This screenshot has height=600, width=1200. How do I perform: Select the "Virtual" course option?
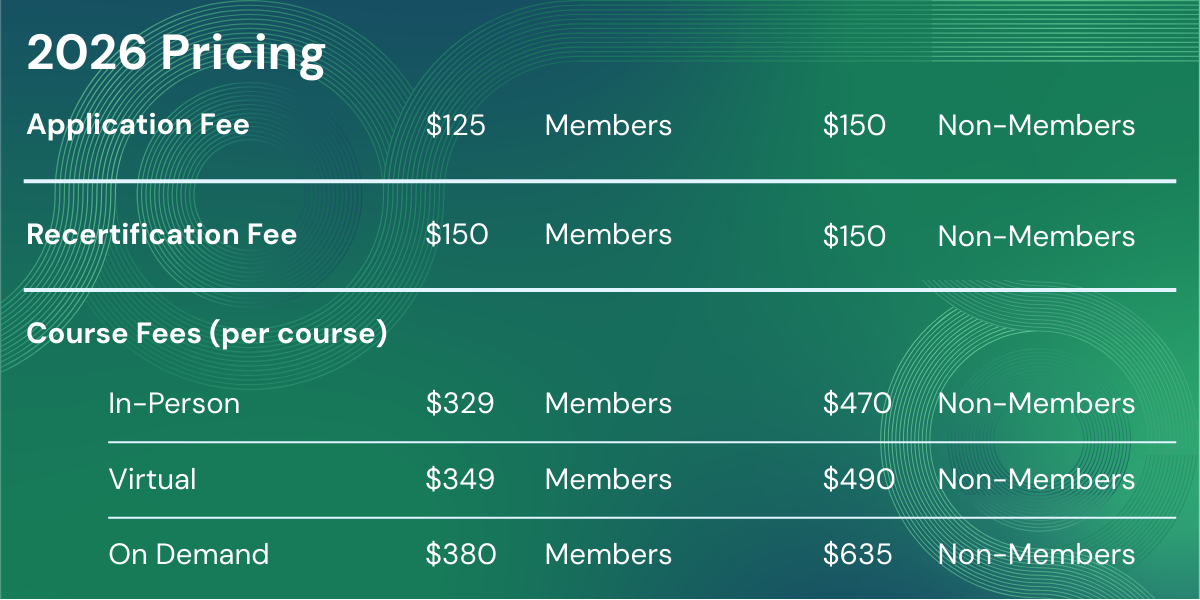(152, 479)
